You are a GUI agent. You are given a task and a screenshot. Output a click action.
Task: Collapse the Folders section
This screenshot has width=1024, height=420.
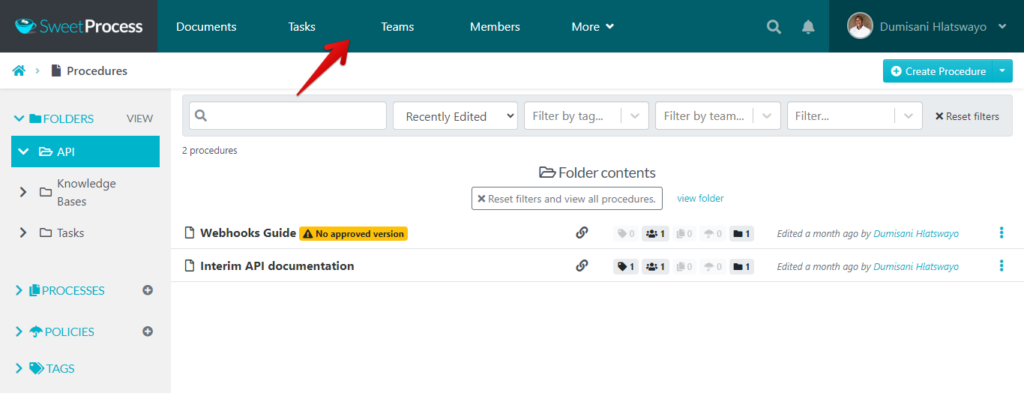[19, 119]
